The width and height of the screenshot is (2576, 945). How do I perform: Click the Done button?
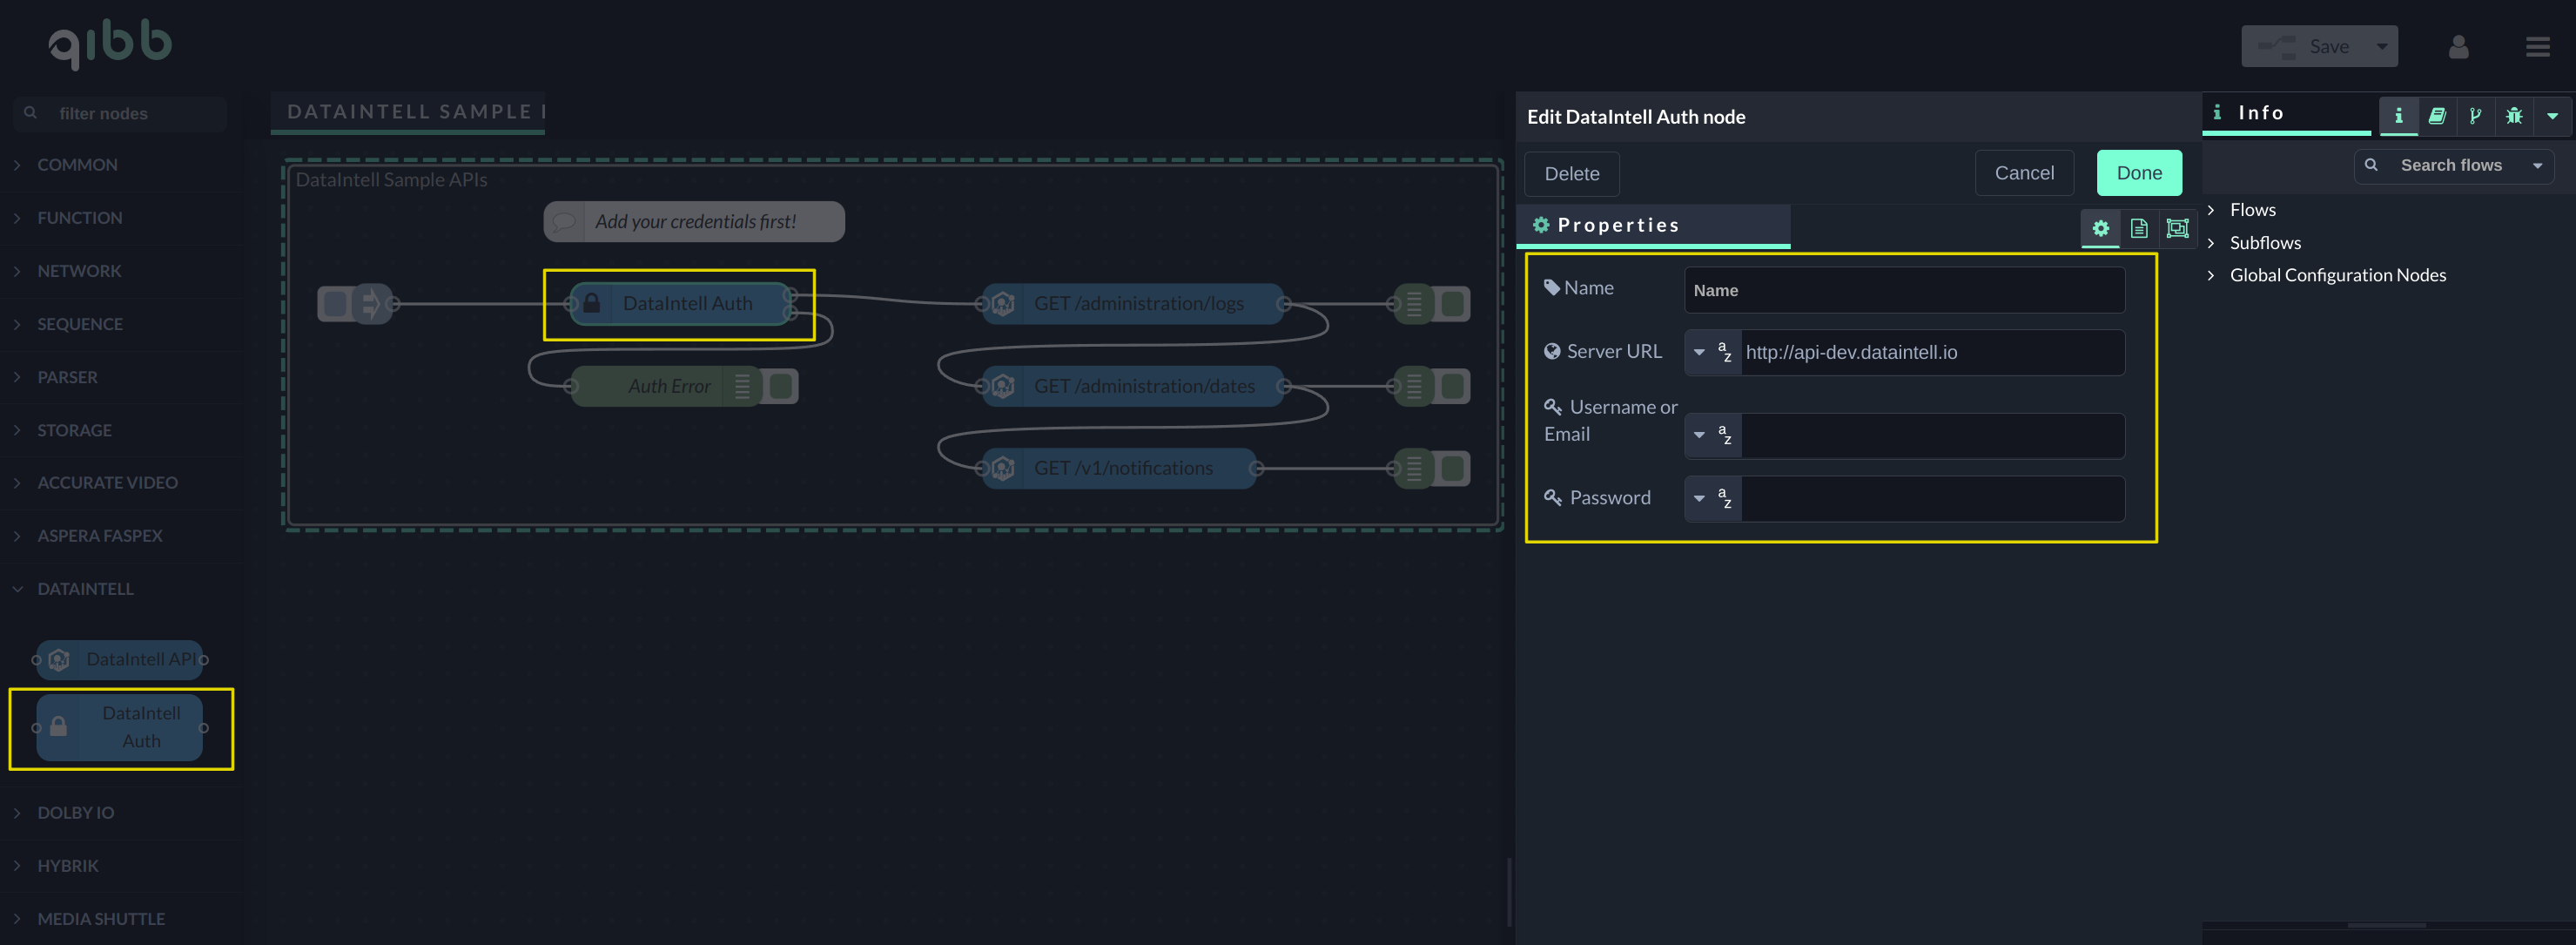[2138, 173]
